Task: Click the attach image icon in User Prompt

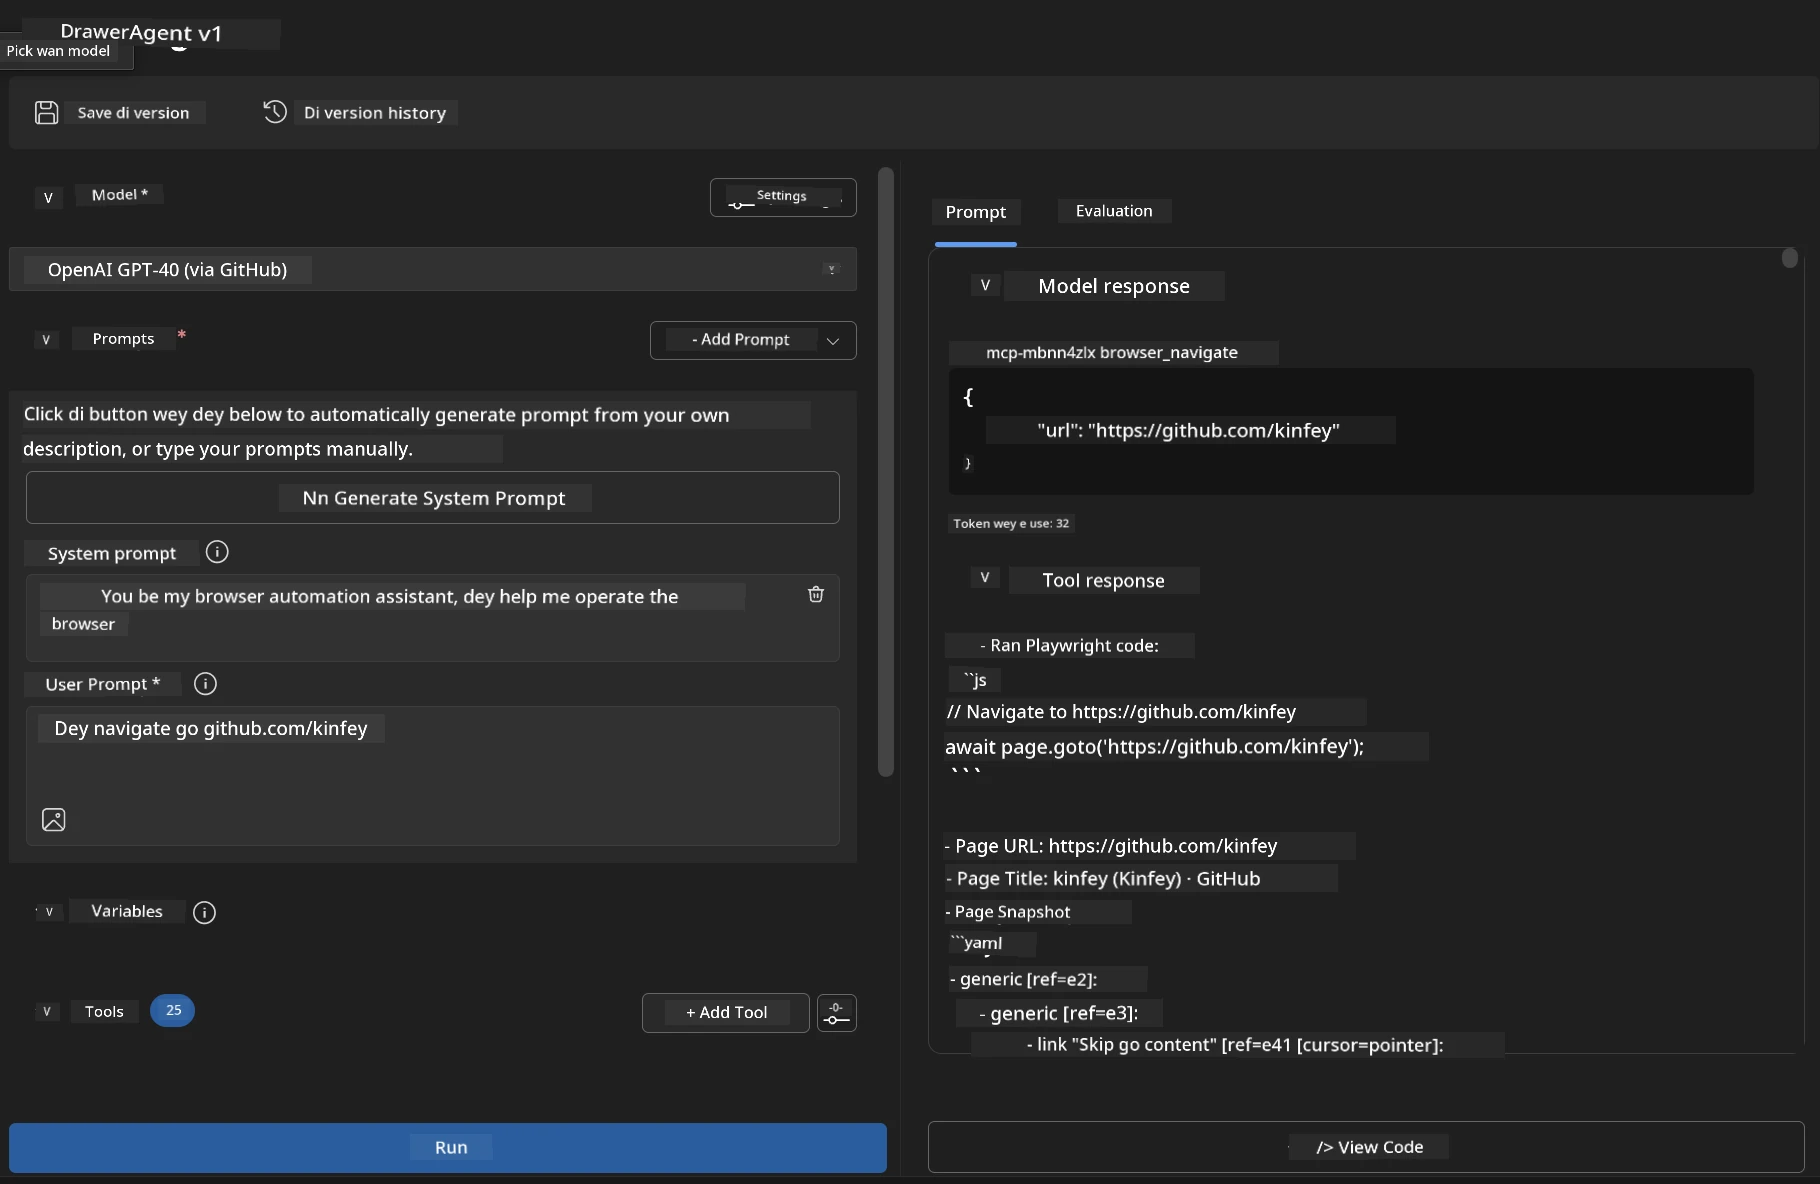Action: pyautogui.click(x=54, y=820)
